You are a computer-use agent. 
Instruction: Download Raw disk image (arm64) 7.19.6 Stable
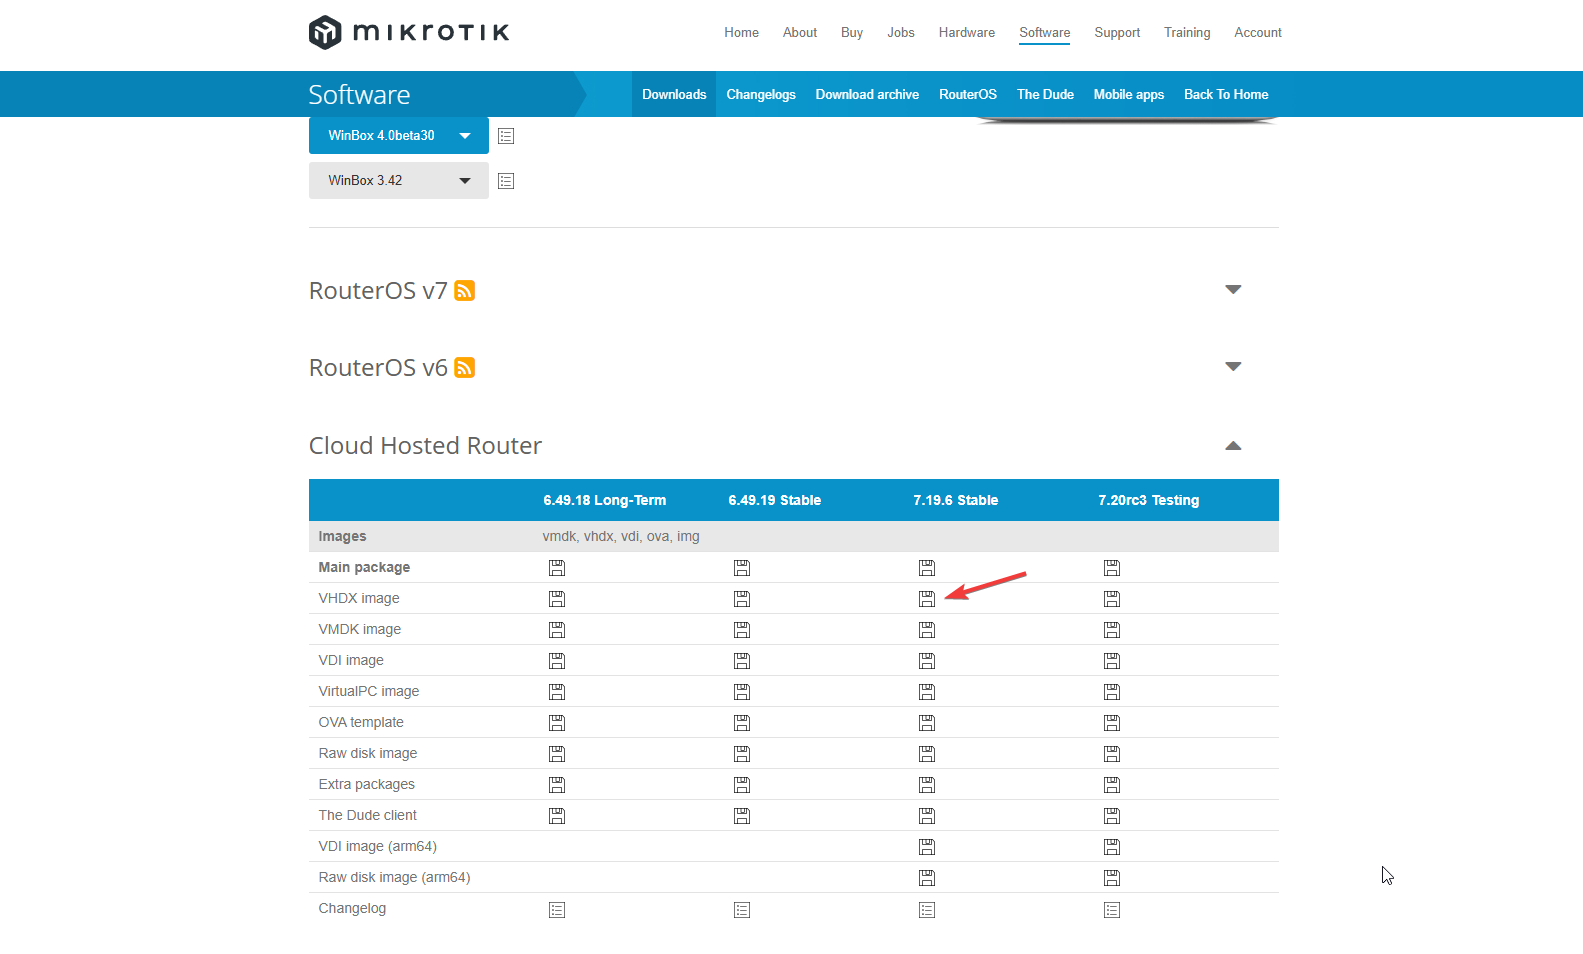tap(927, 878)
